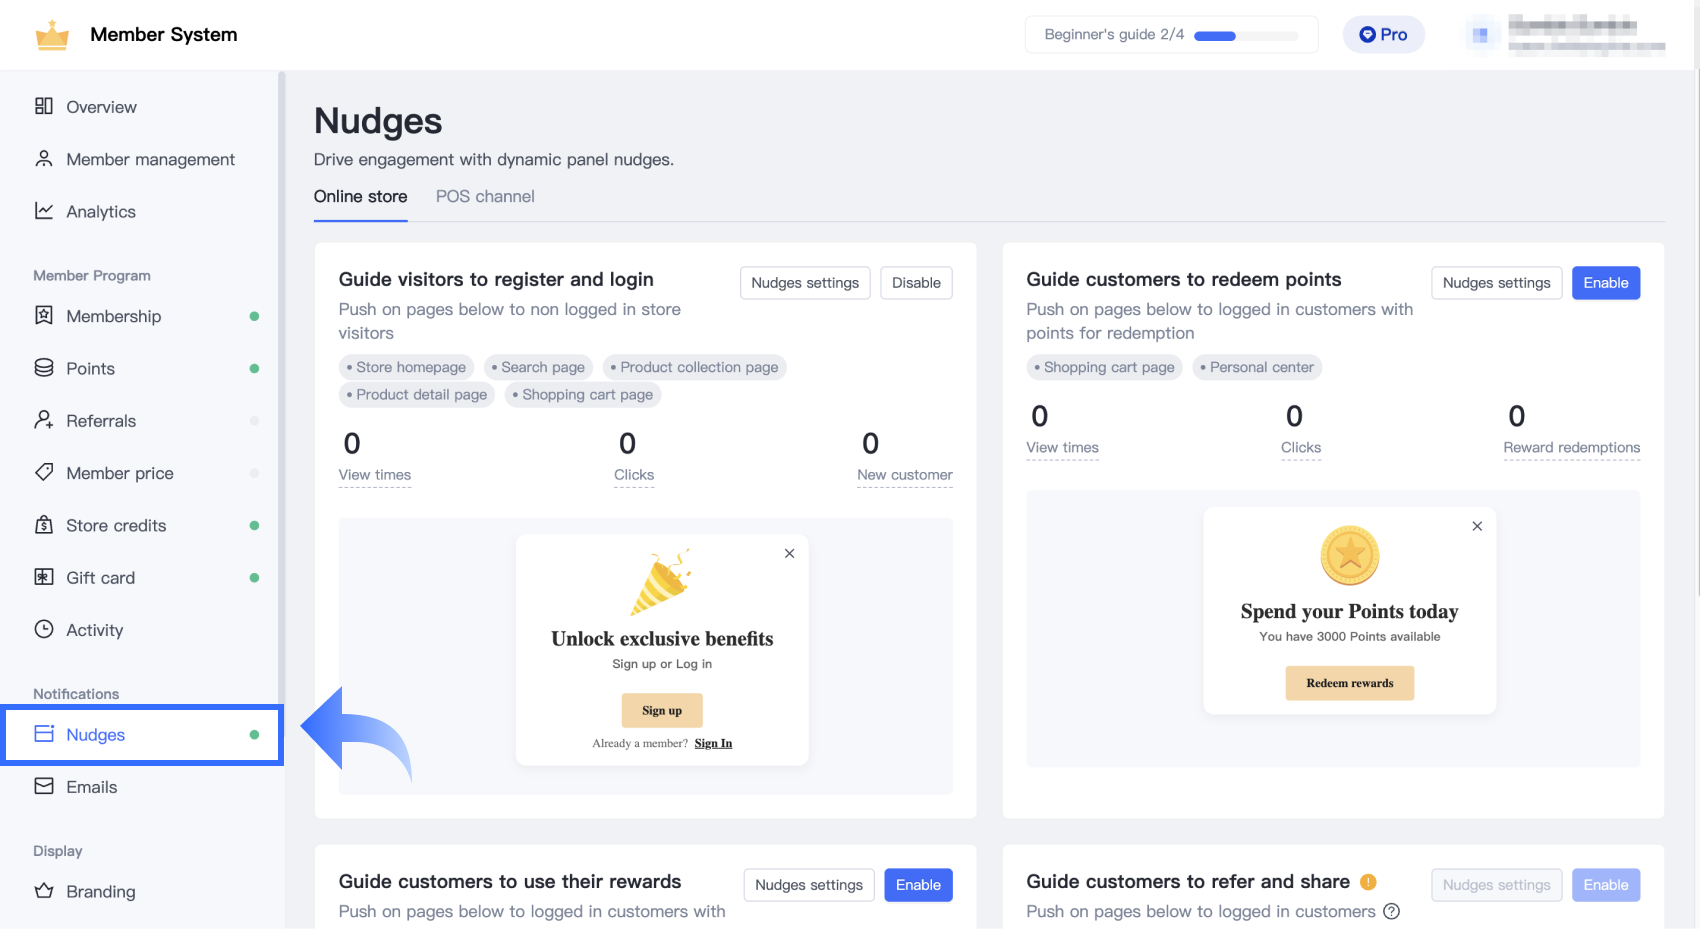1700x929 pixels.
Task: Enable the use their rewards nudge
Action: point(918,885)
